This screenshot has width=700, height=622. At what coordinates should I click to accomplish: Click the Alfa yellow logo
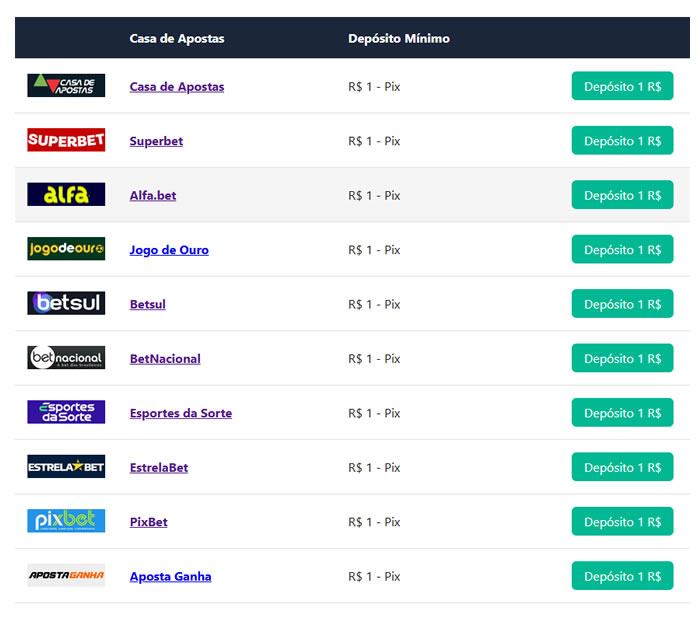66,194
